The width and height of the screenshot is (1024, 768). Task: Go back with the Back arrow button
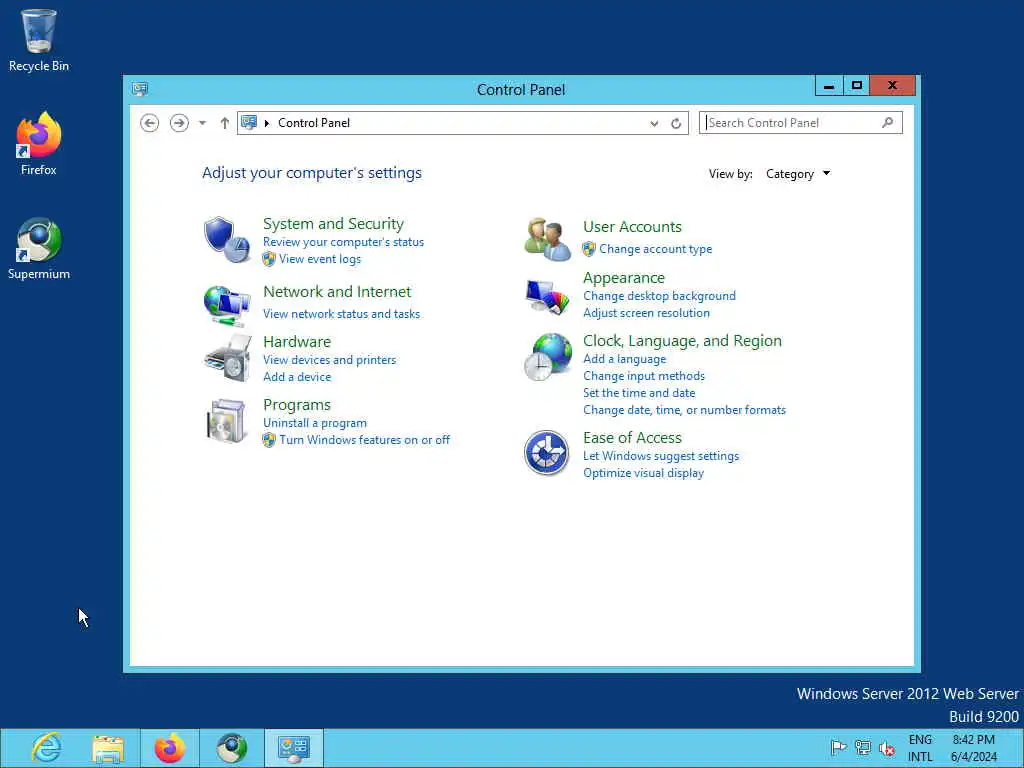click(x=150, y=123)
